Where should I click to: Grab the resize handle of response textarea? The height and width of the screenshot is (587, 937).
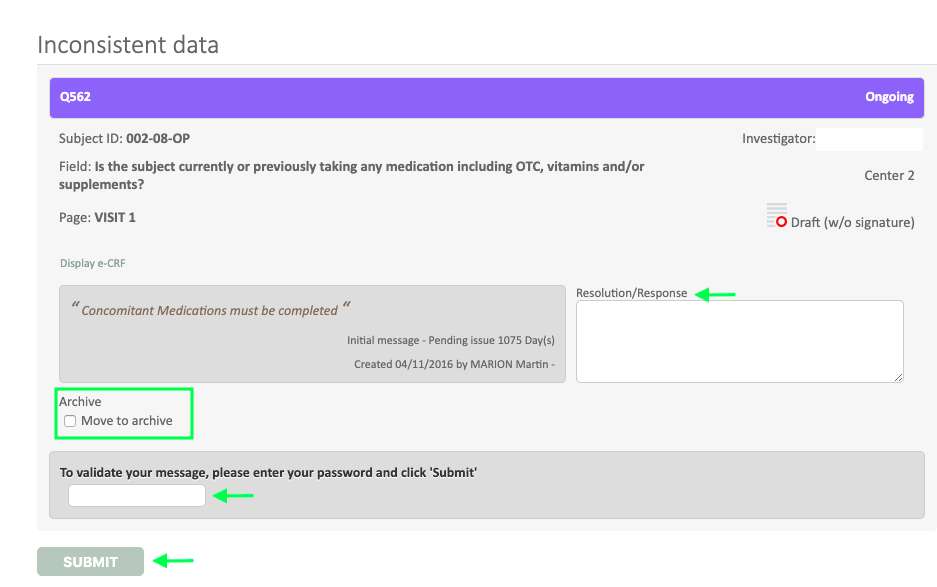click(x=898, y=376)
